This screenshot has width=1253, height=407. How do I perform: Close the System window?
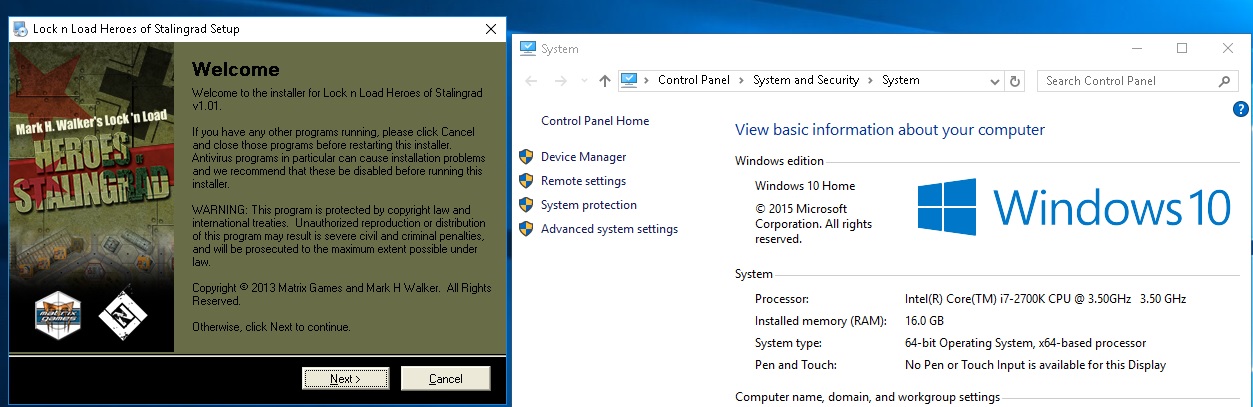click(1228, 48)
